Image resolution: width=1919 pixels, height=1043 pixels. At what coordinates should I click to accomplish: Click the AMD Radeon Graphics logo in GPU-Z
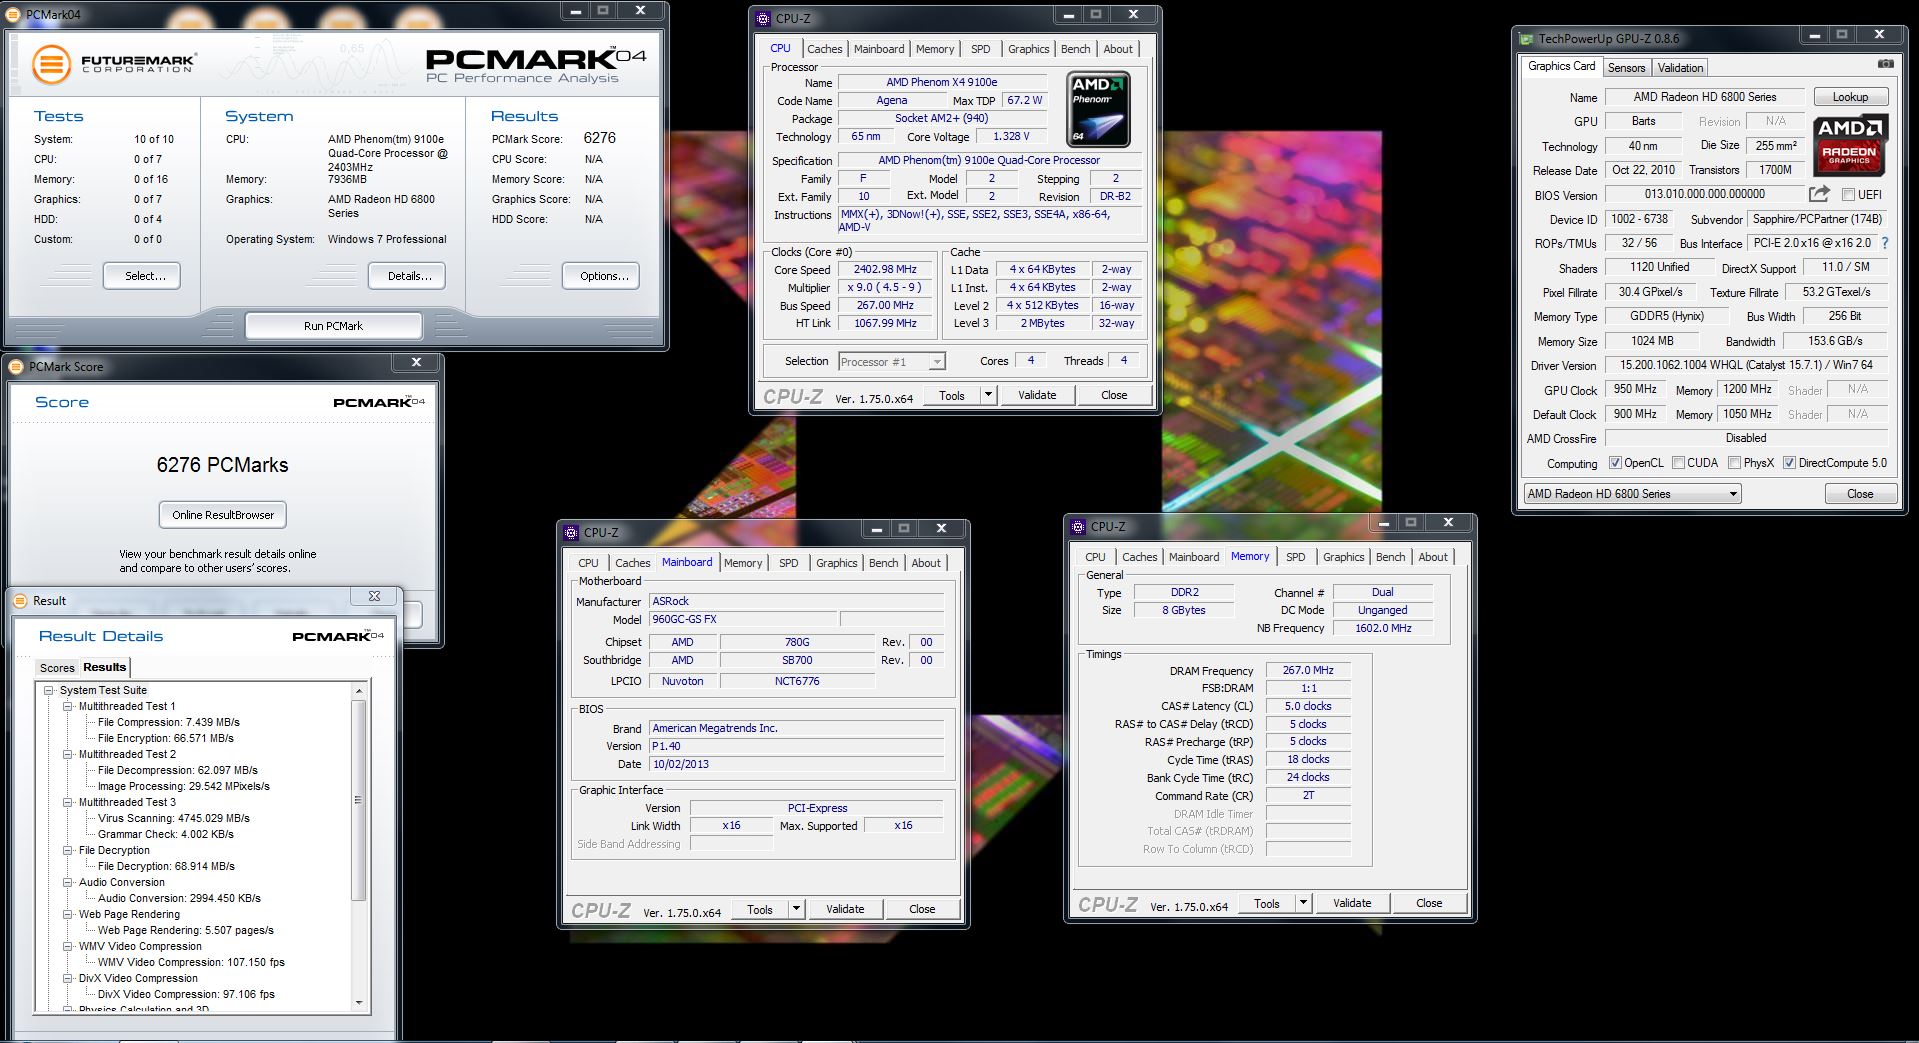1850,144
